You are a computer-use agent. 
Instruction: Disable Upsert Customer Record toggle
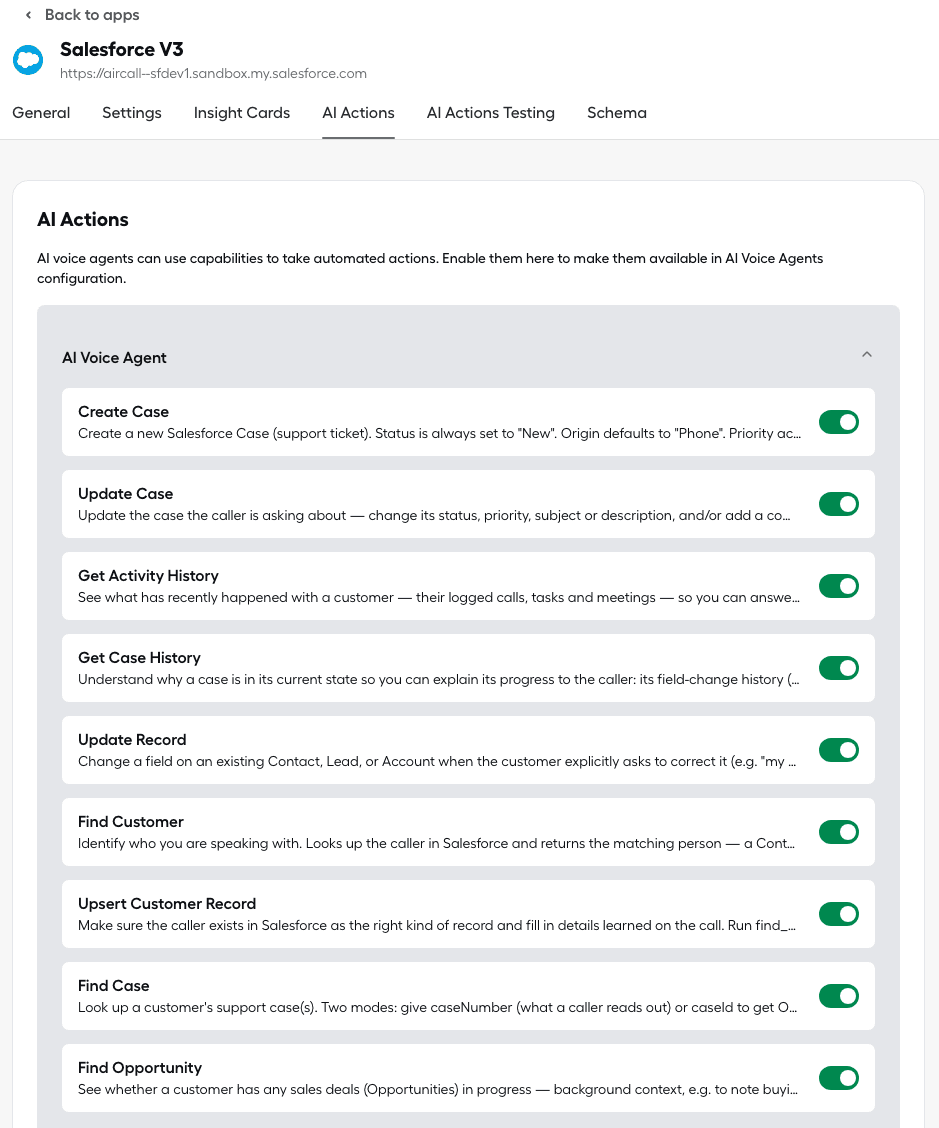[x=838, y=914]
